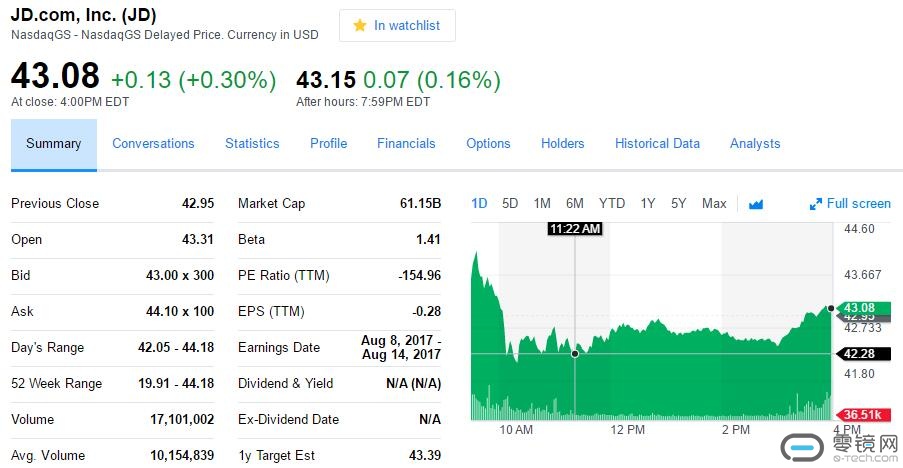This screenshot has height=468, width=903.
Task: Select the 1D chart range
Action: [x=479, y=204]
